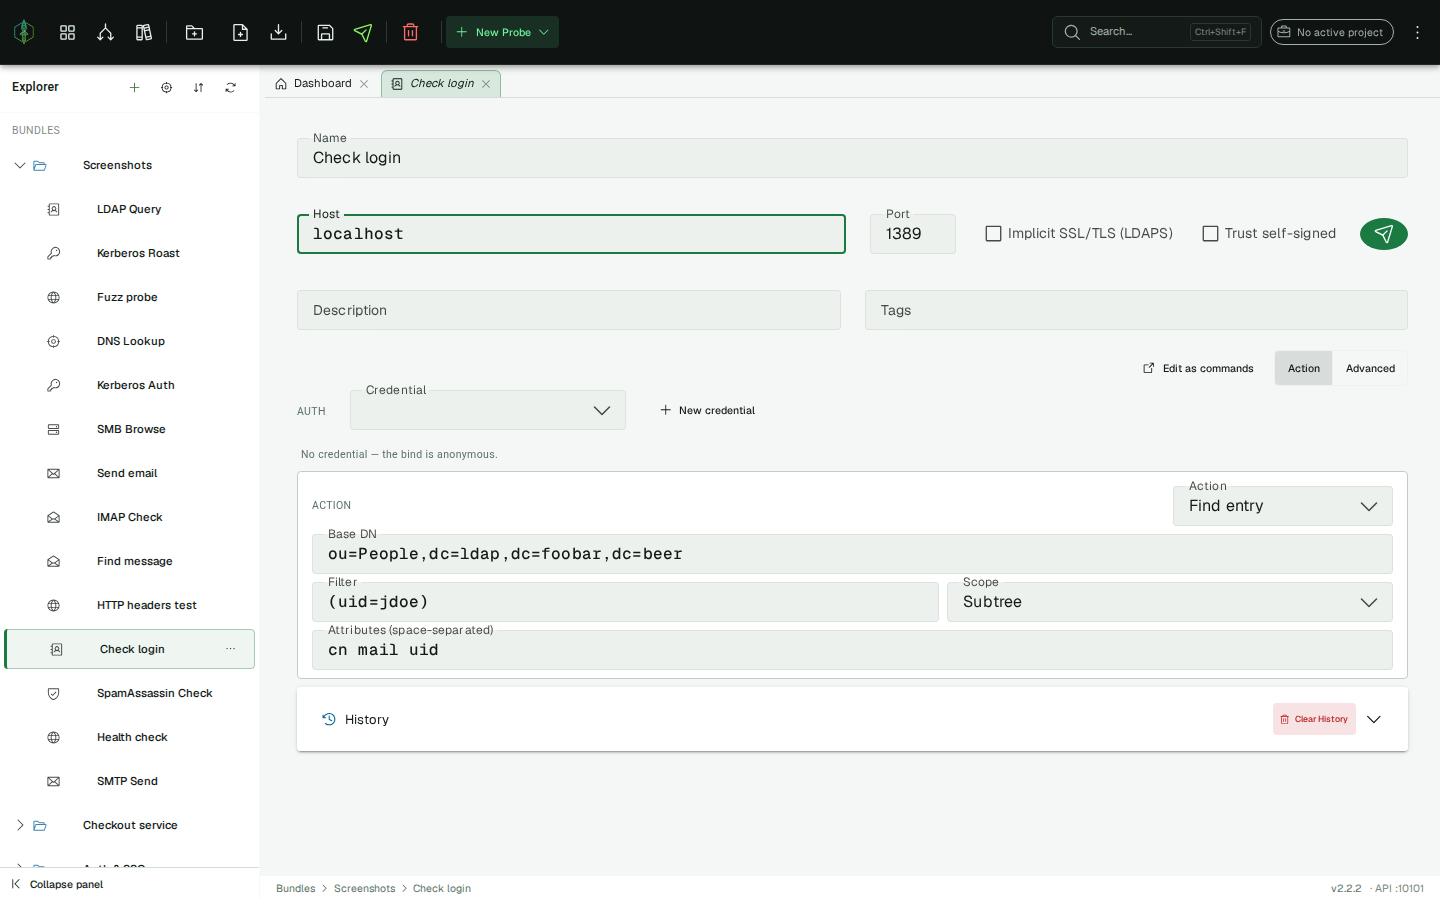
Task: Click the new folder toolbar icon
Action: click(195, 32)
